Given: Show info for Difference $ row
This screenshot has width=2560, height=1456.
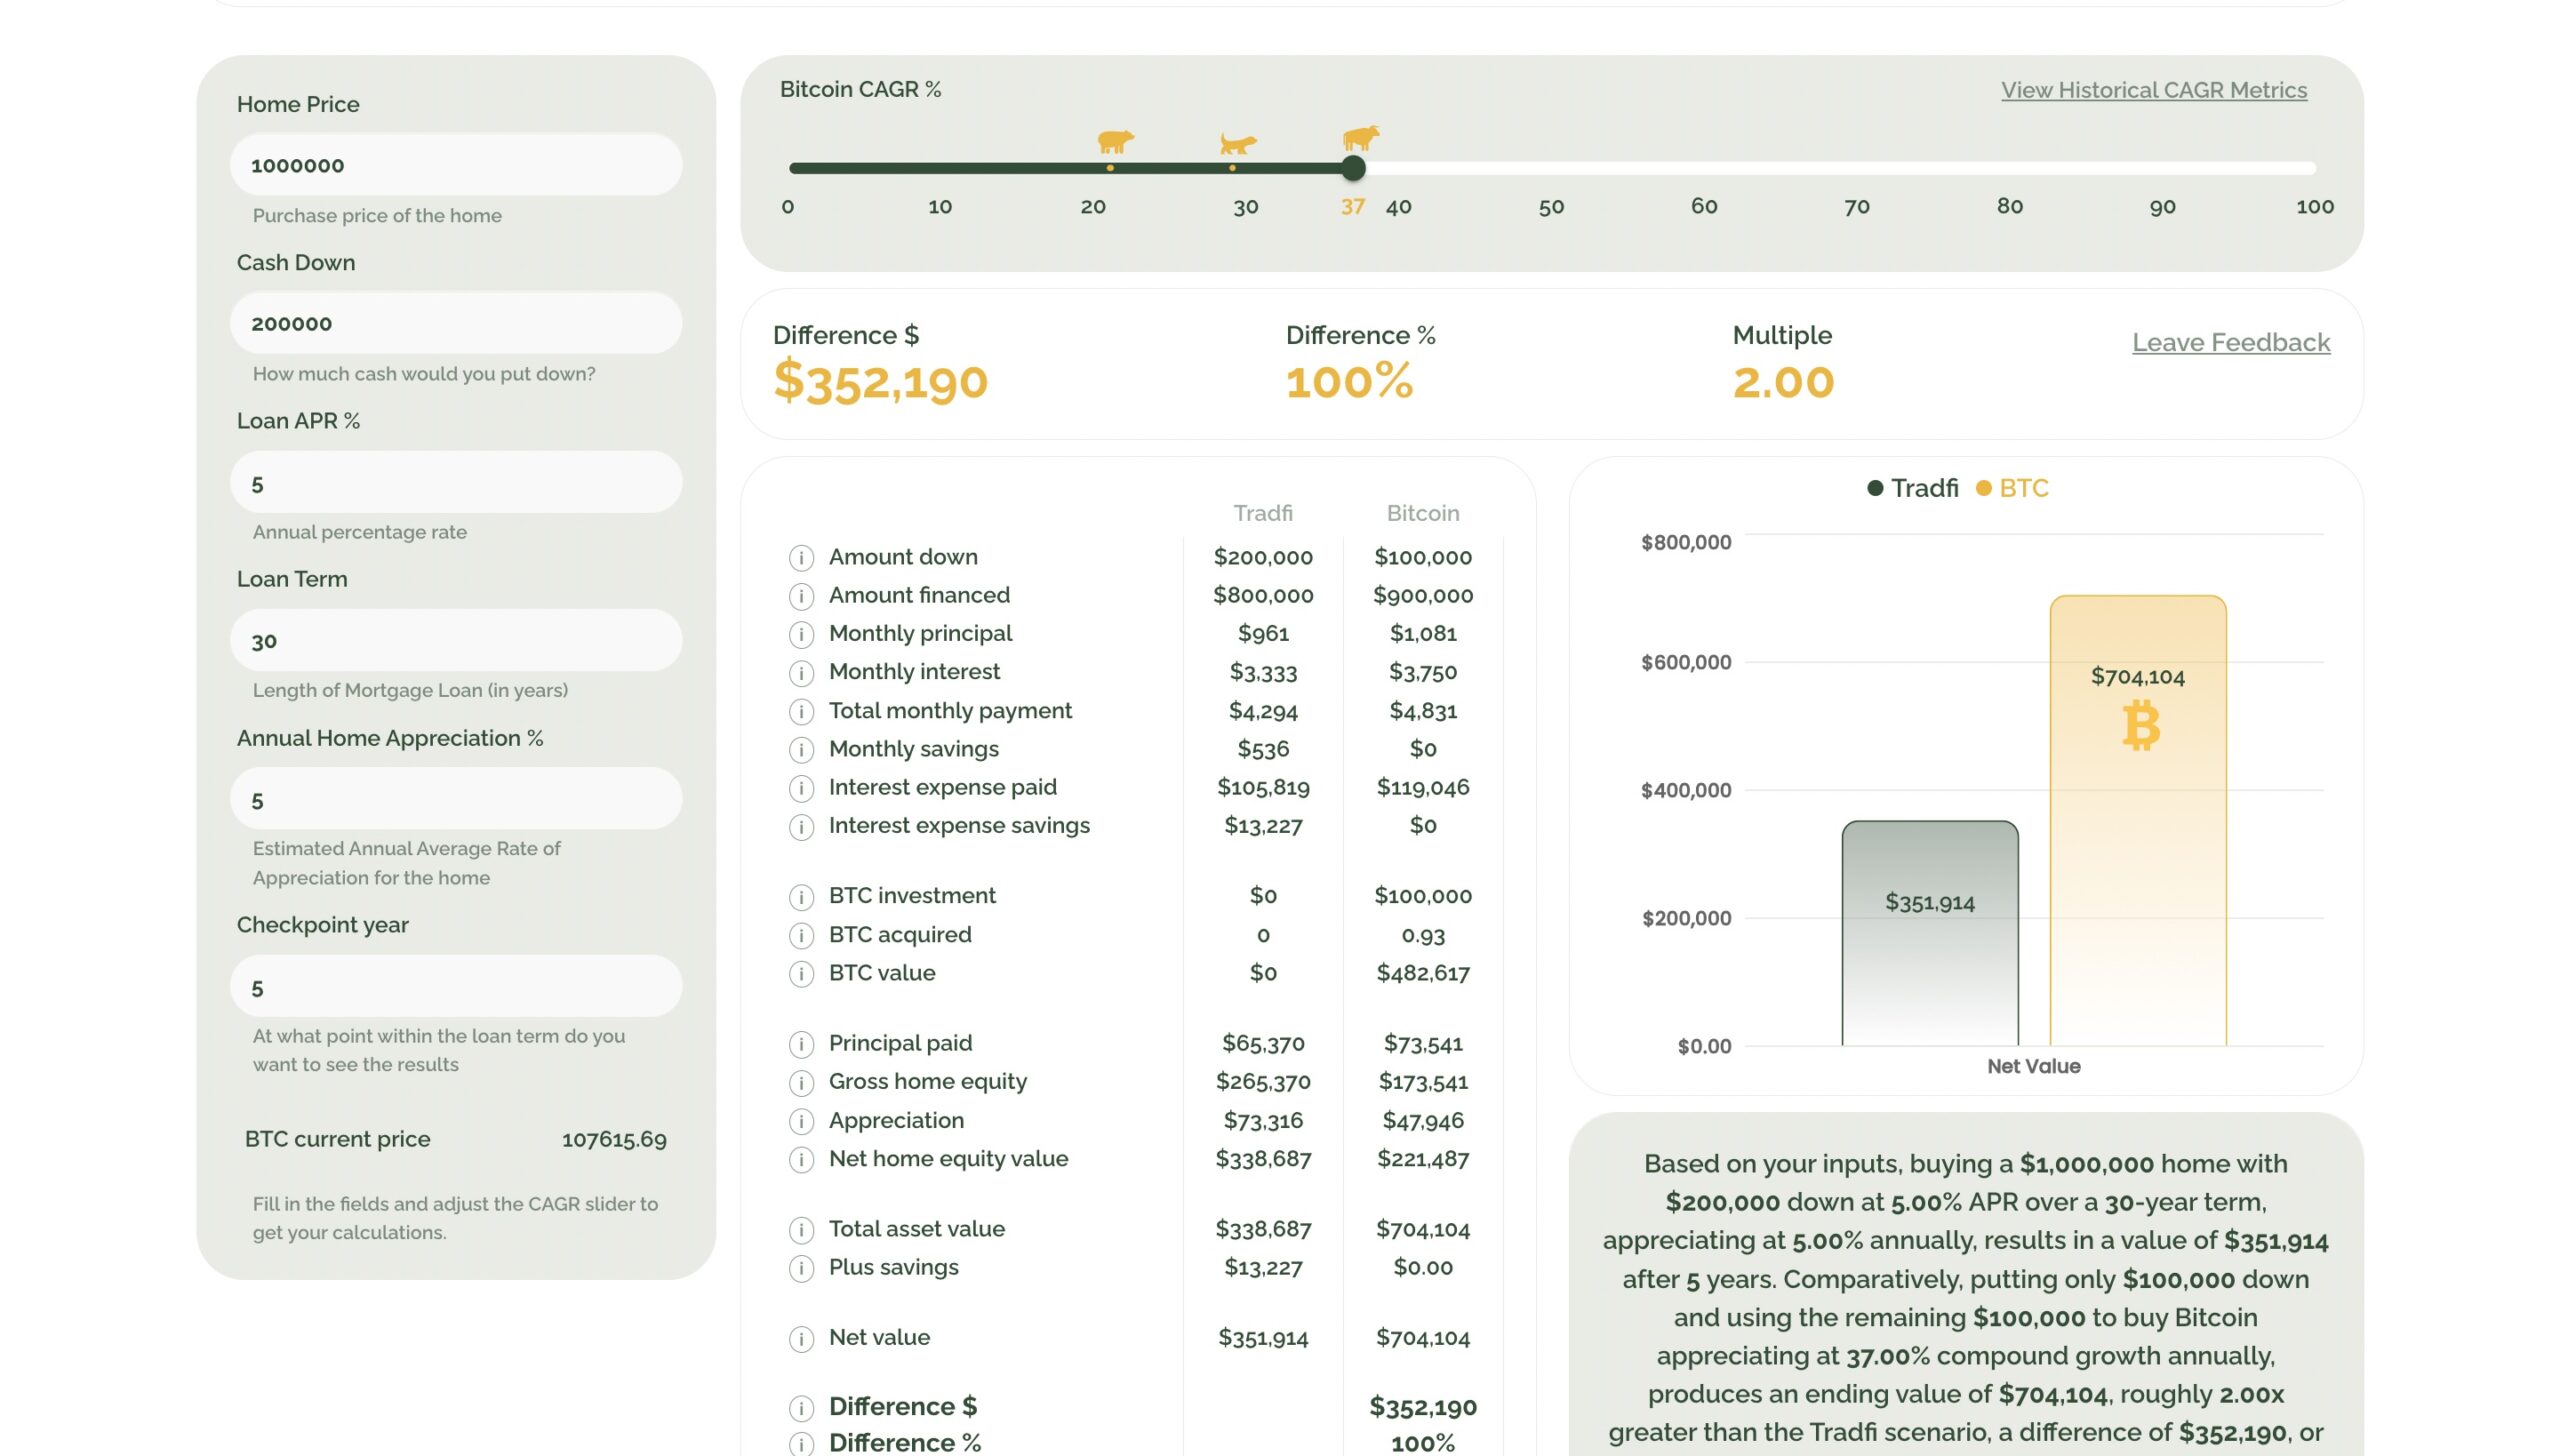Looking at the screenshot, I should [x=801, y=1408].
